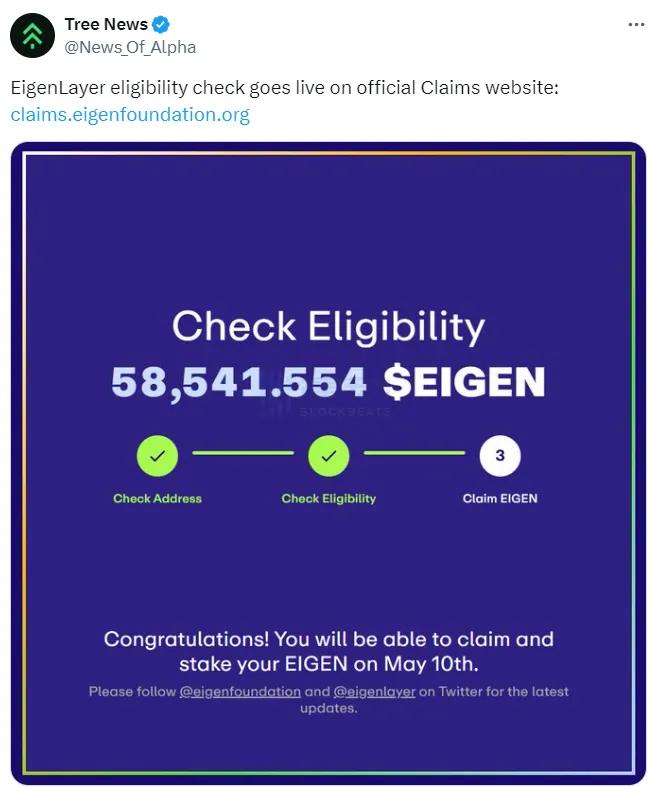Open the @eigenlayer Twitter link

tap(374, 692)
